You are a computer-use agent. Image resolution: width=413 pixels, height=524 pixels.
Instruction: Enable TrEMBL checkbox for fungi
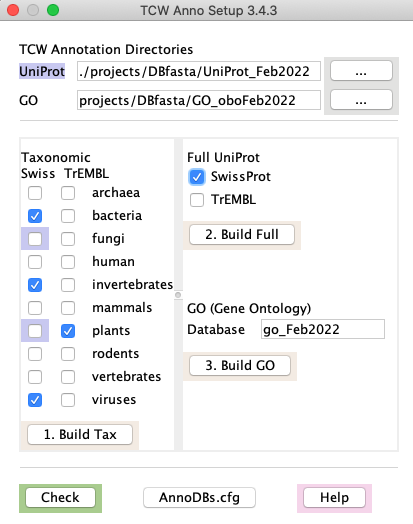point(68,239)
